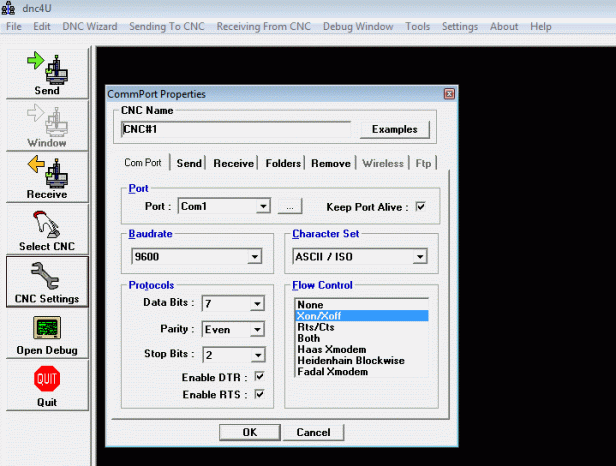Close the CommPort Properties dialog
This screenshot has height=466, width=616.
click(x=449, y=94)
